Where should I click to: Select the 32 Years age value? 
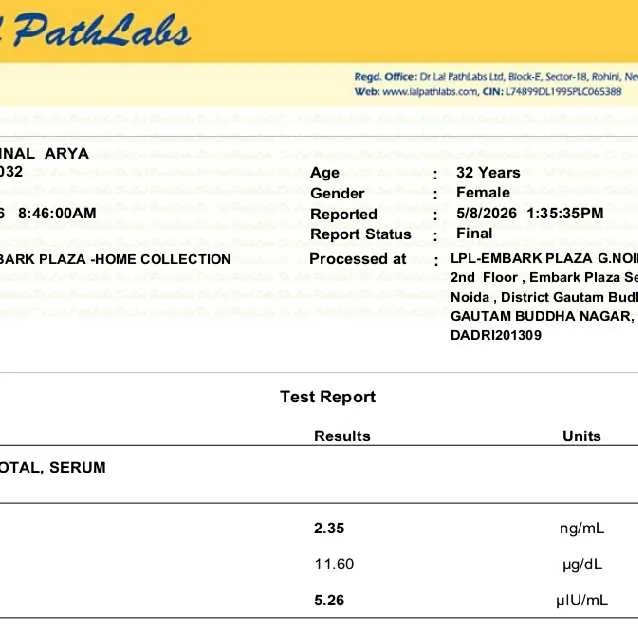point(488,173)
